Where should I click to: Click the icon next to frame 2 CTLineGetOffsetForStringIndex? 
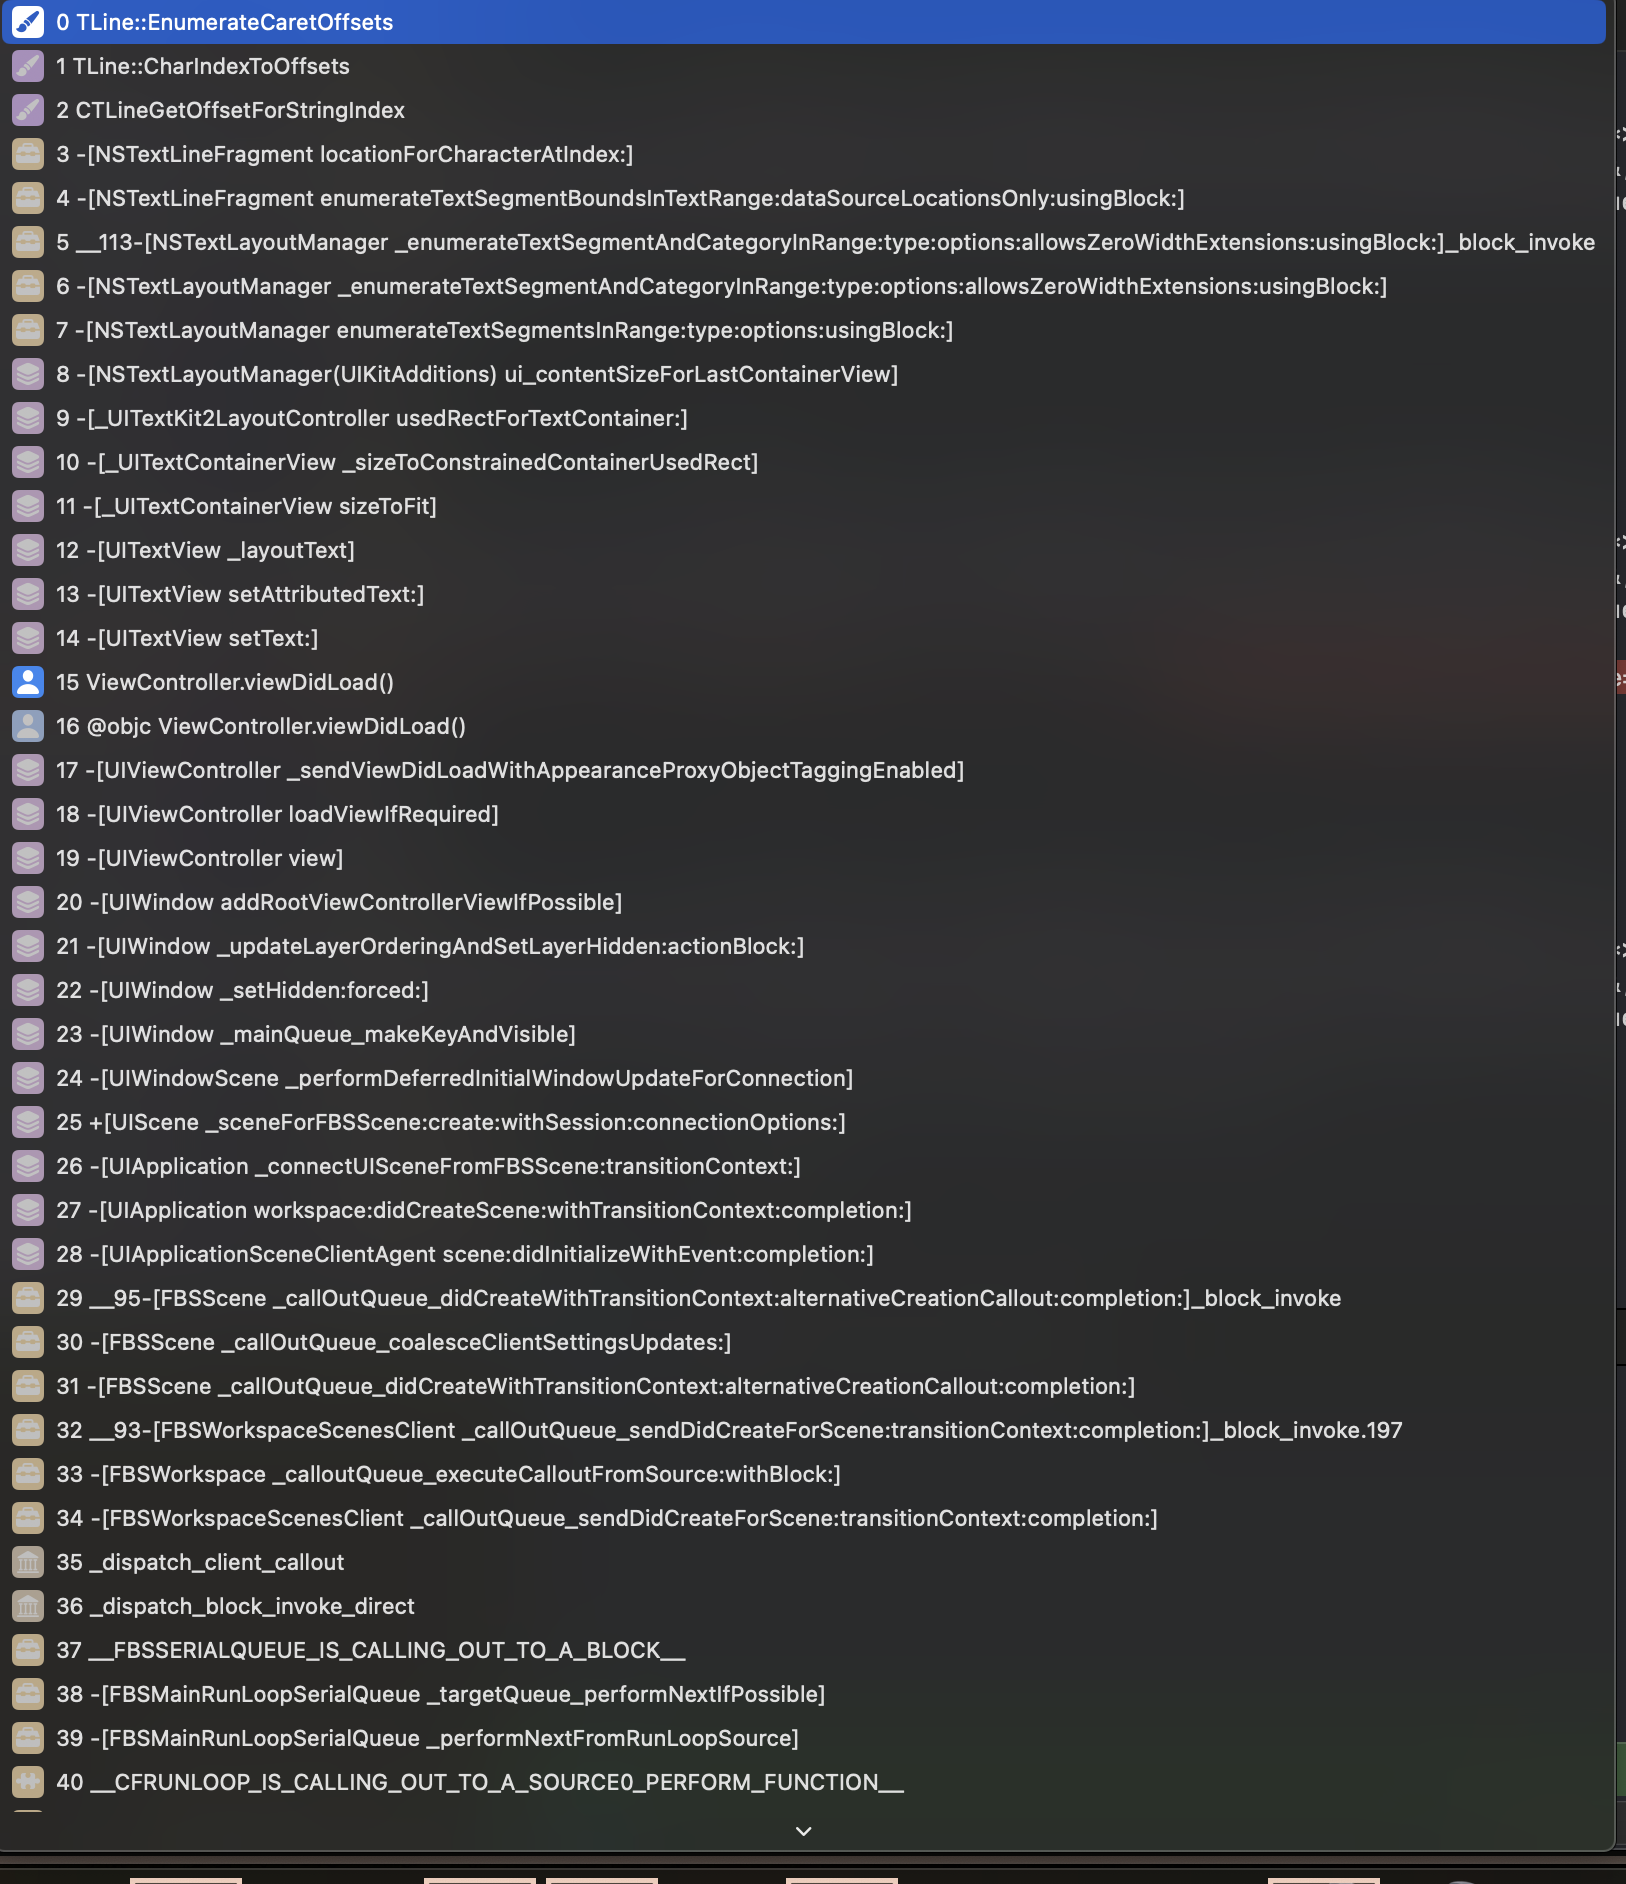(28, 110)
